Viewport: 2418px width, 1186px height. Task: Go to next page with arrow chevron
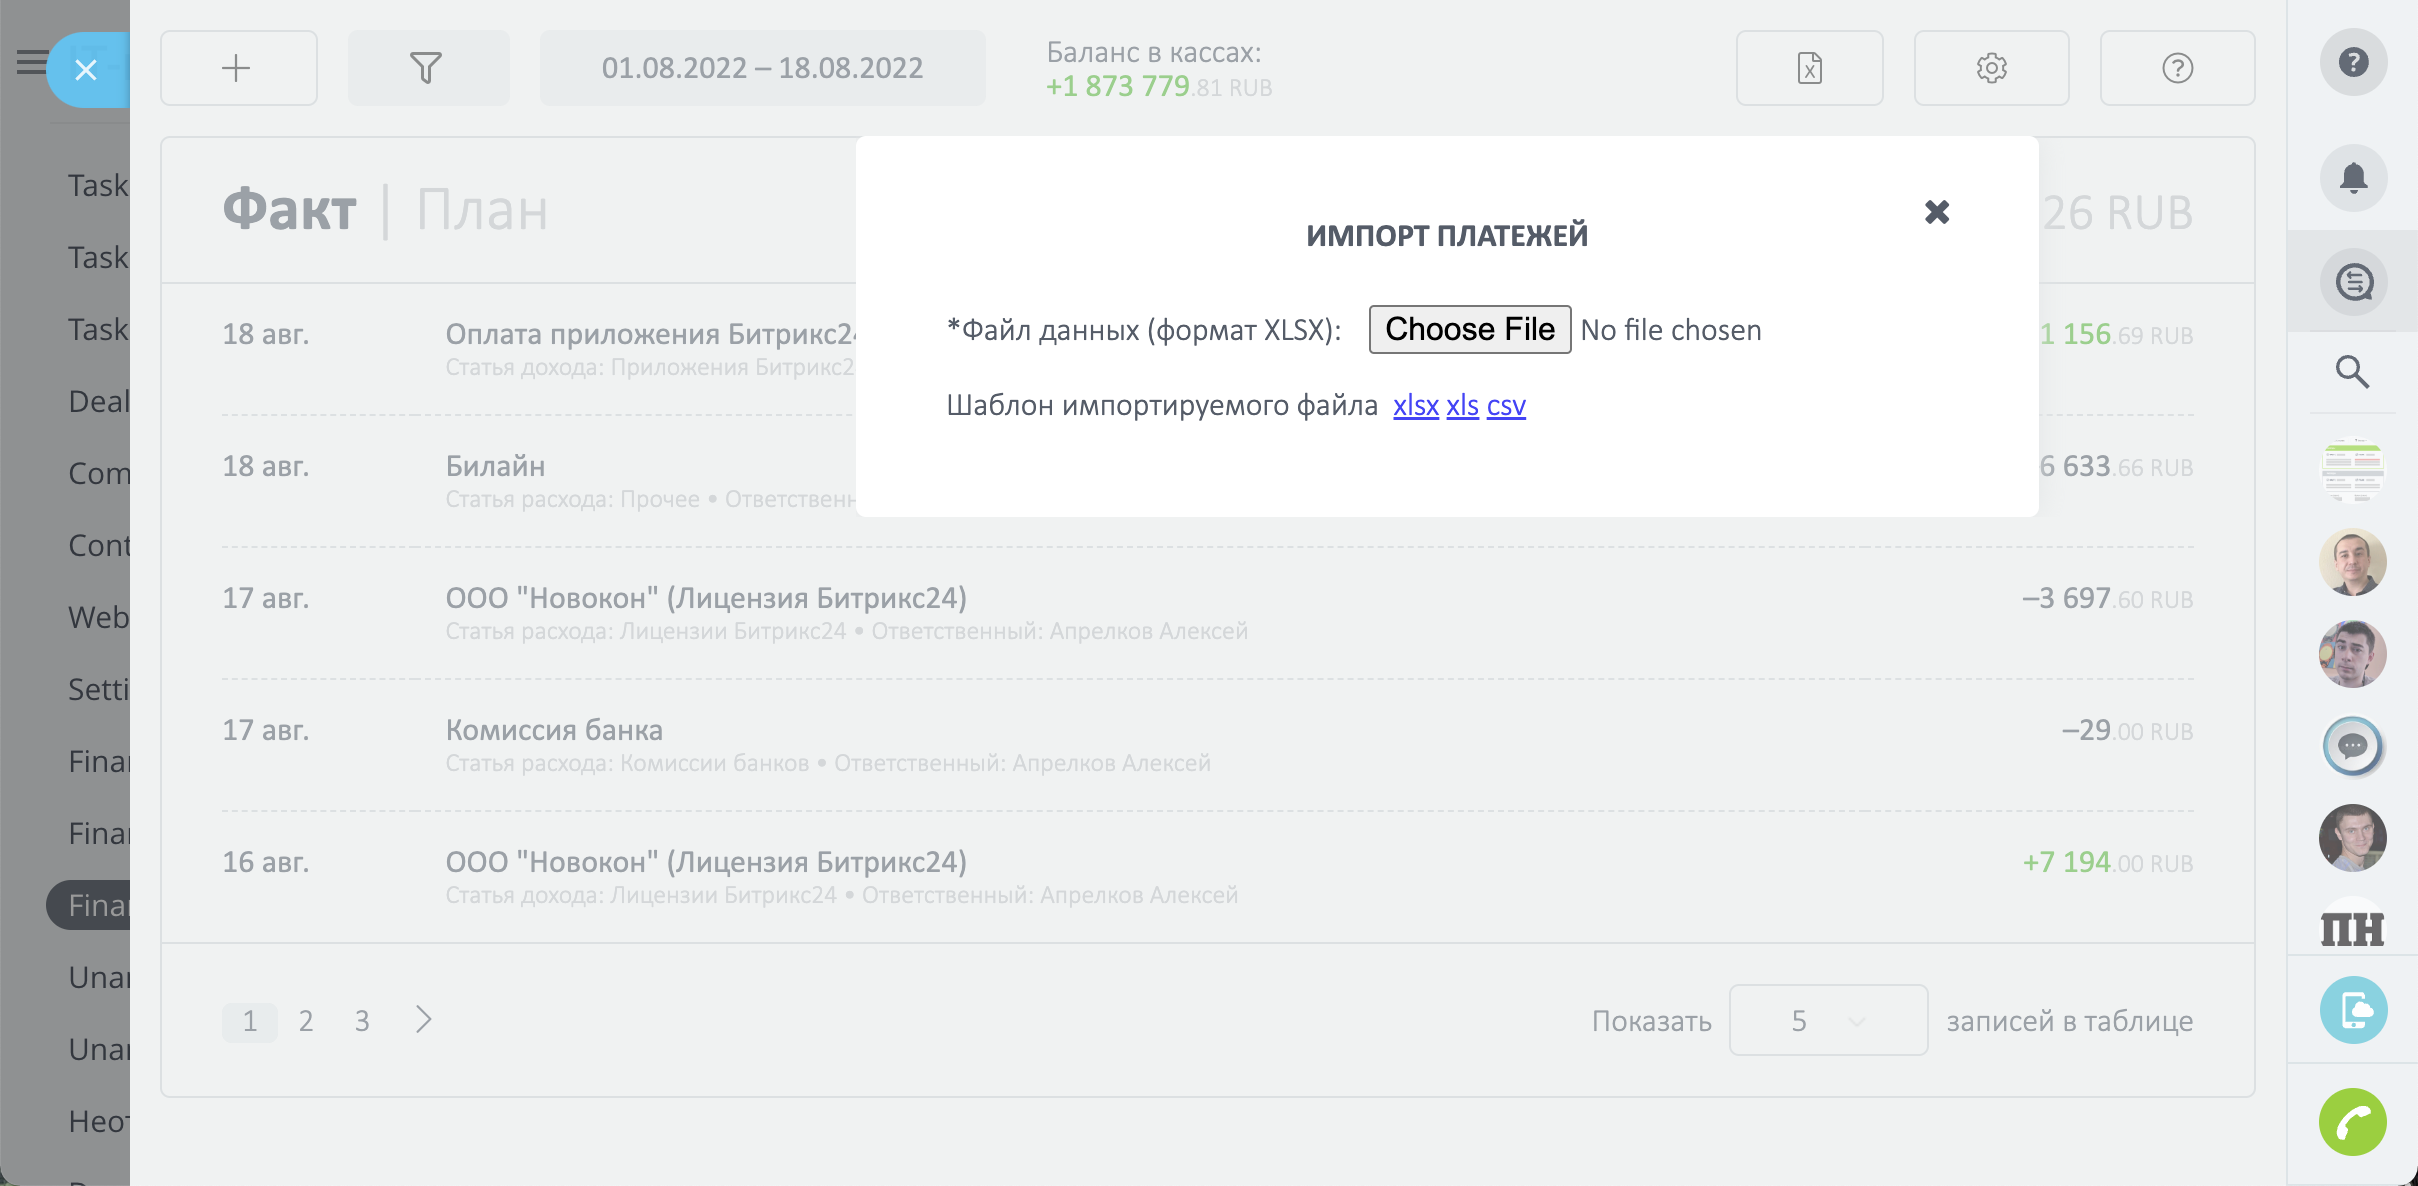point(424,1020)
